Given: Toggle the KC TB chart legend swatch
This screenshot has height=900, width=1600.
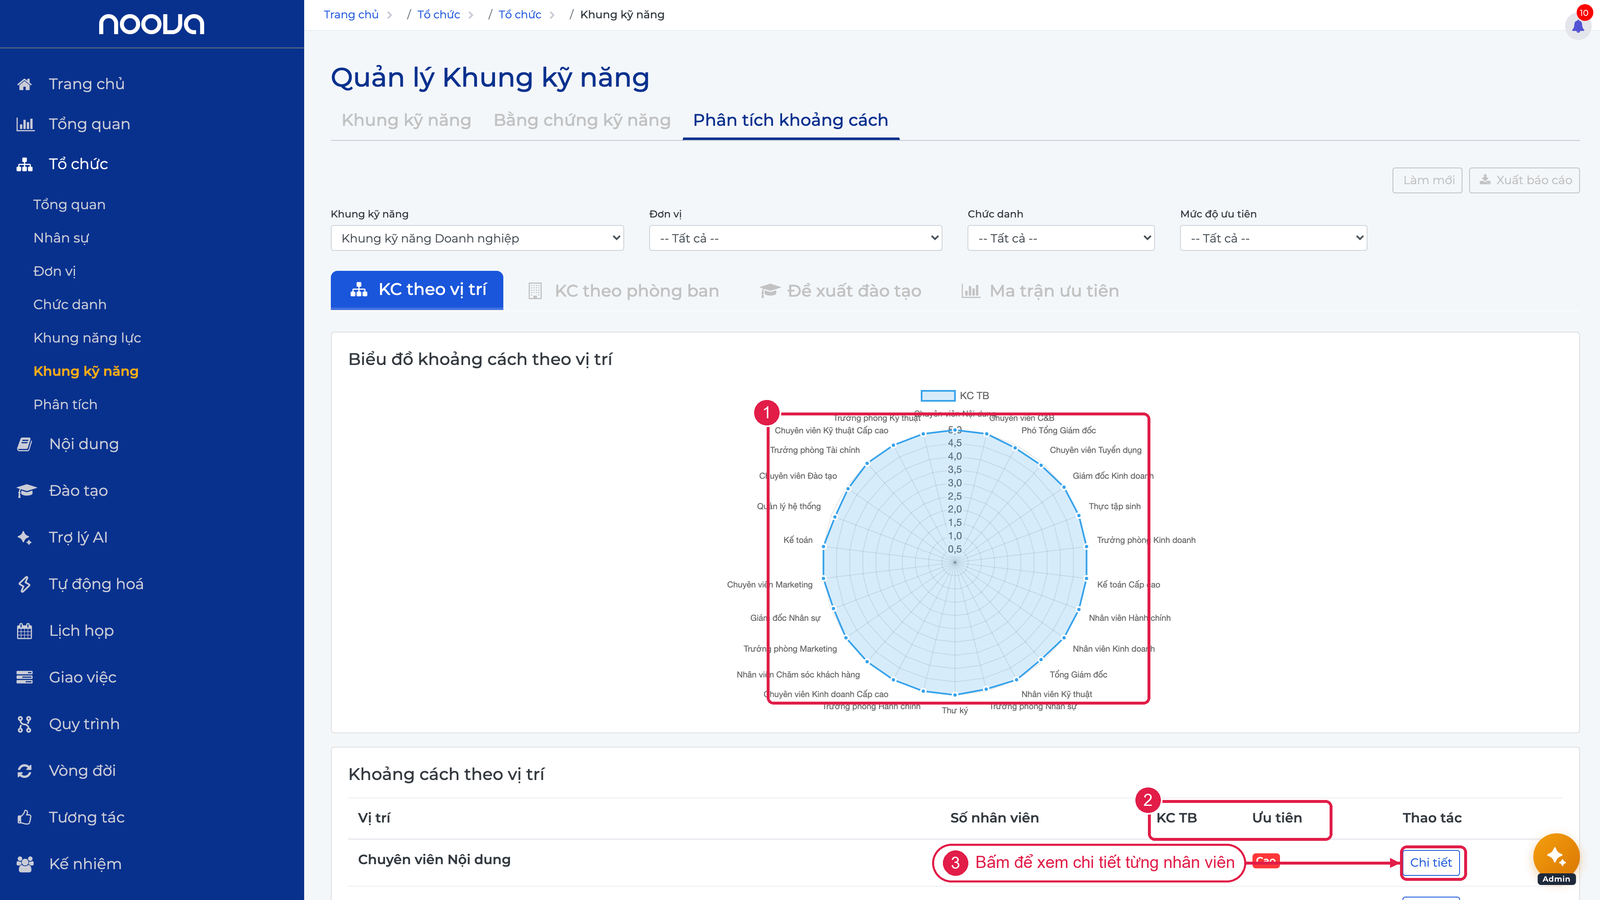Looking at the screenshot, I should 938,396.
